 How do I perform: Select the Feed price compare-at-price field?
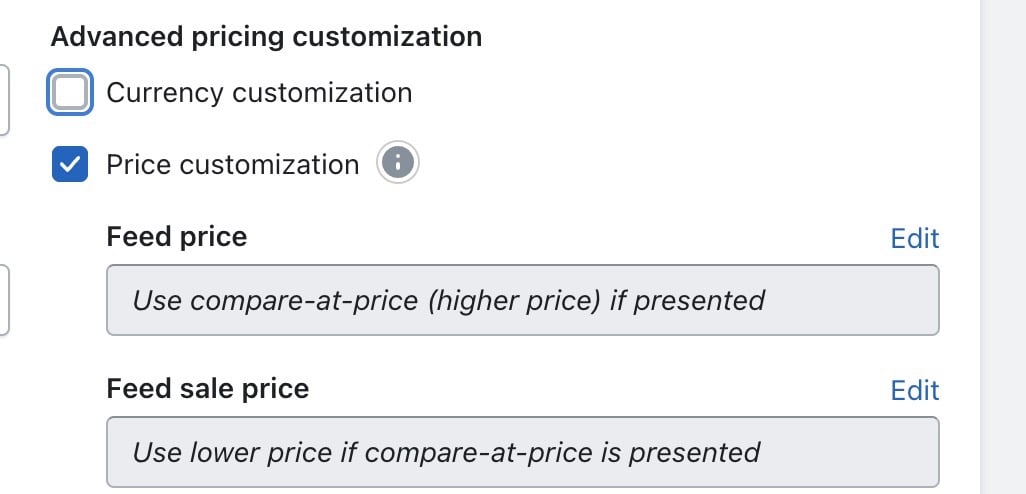point(523,300)
